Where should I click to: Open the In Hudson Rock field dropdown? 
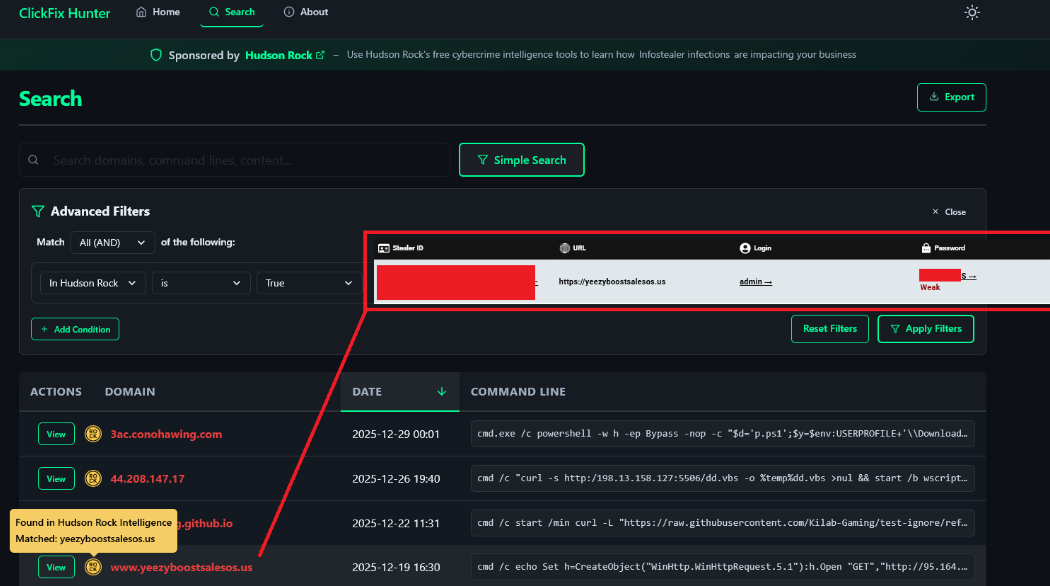pos(92,283)
